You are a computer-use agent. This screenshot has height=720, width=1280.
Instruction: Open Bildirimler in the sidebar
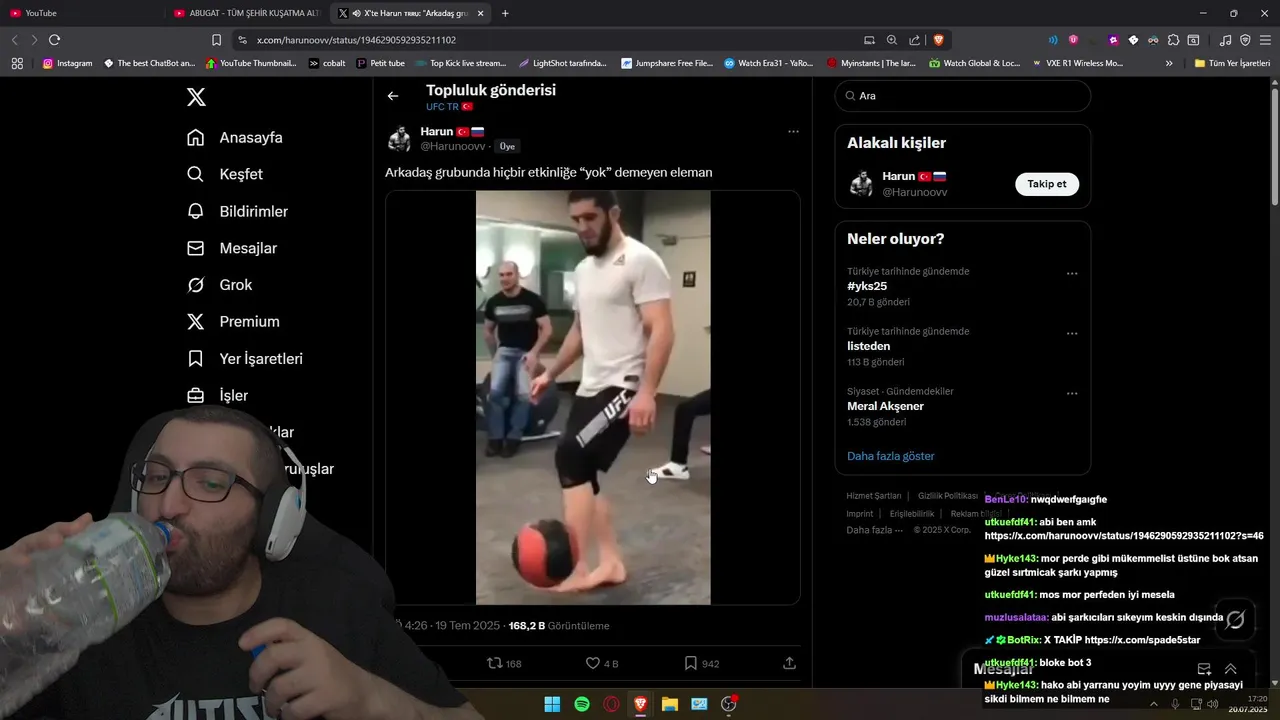tap(237, 211)
